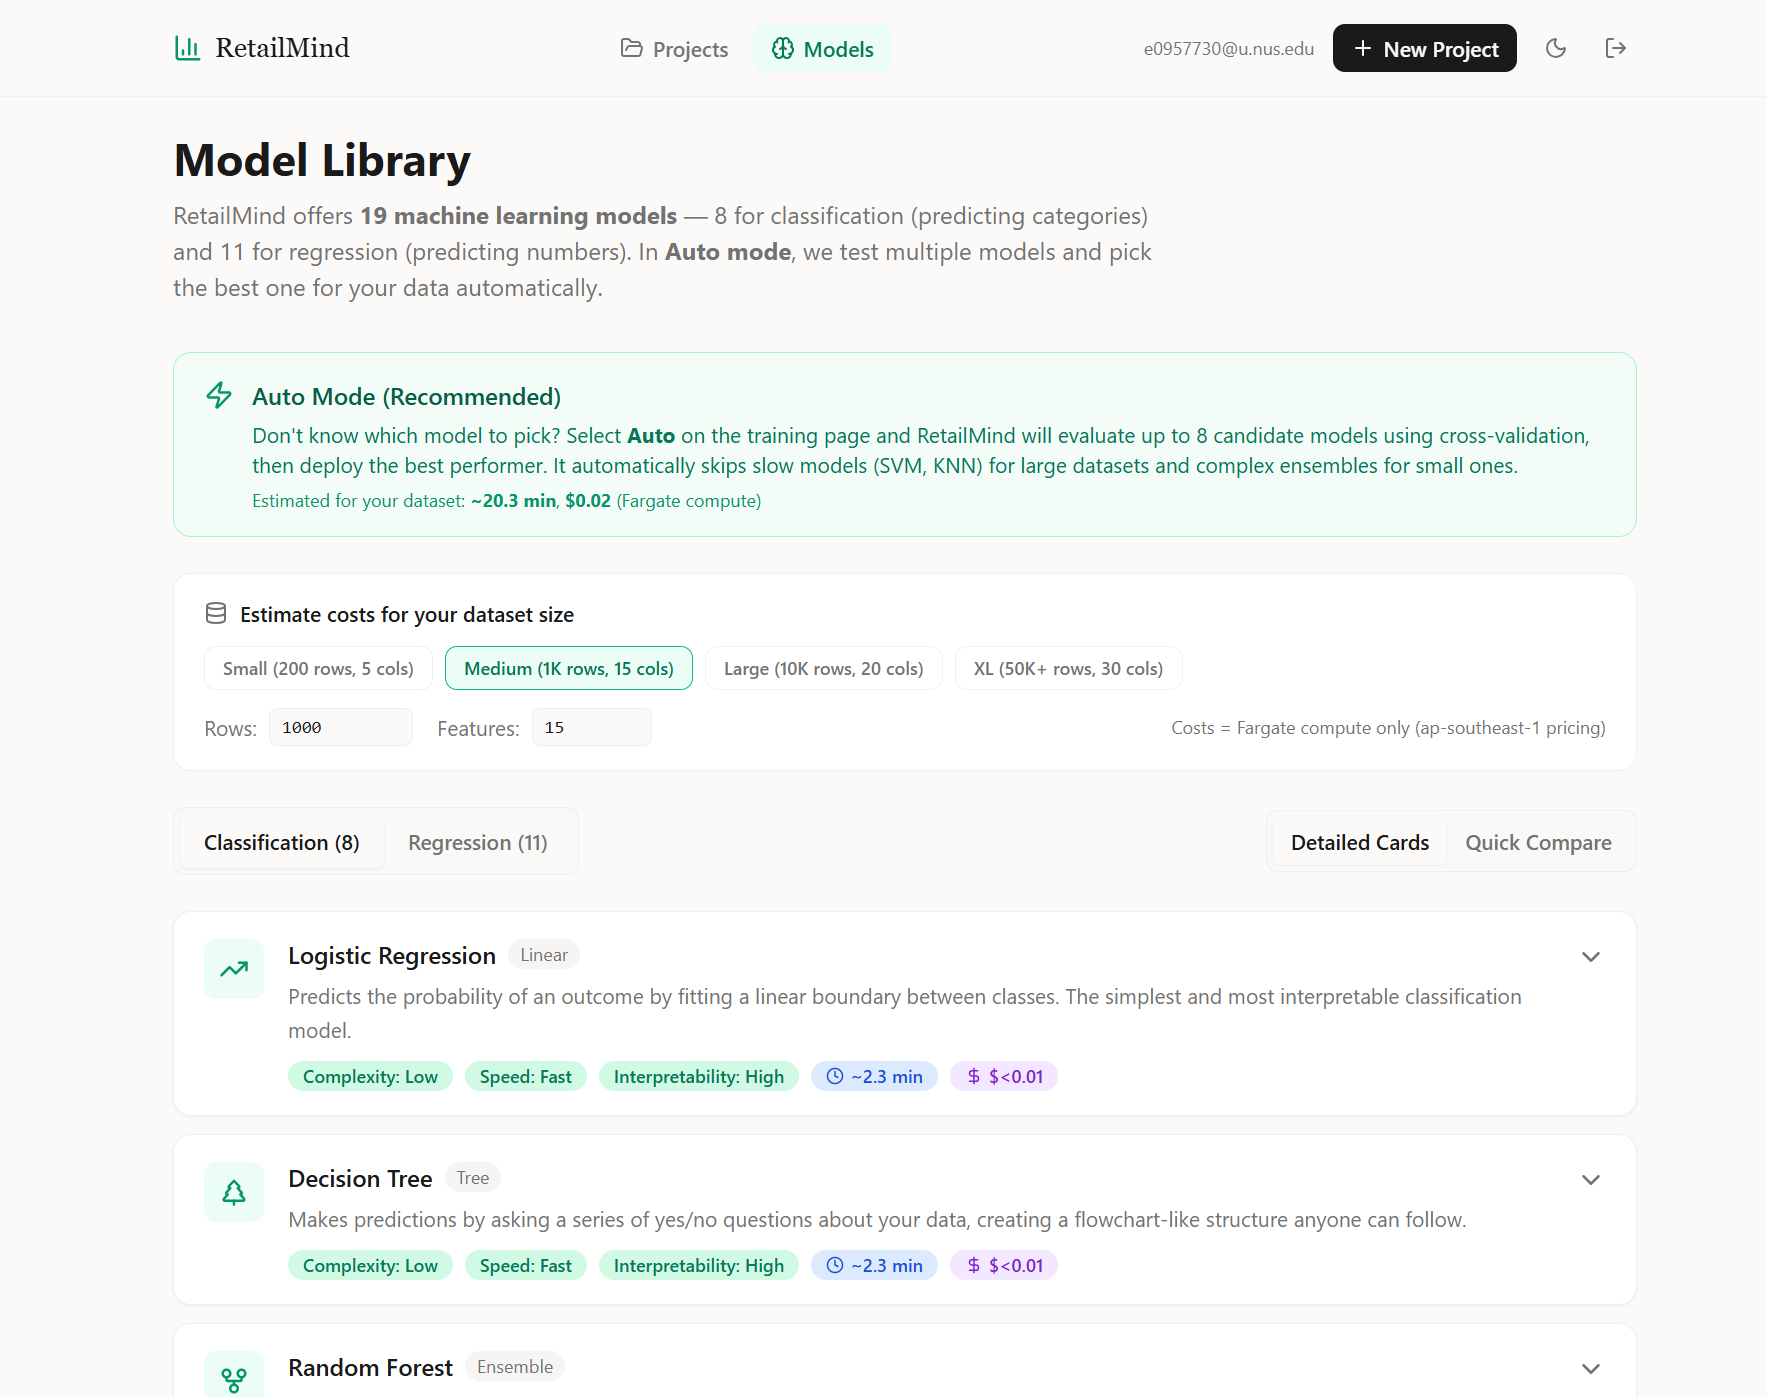Open the Projects tab
Viewport: 1767px width, 1397px height.
[x=674, y=49]
